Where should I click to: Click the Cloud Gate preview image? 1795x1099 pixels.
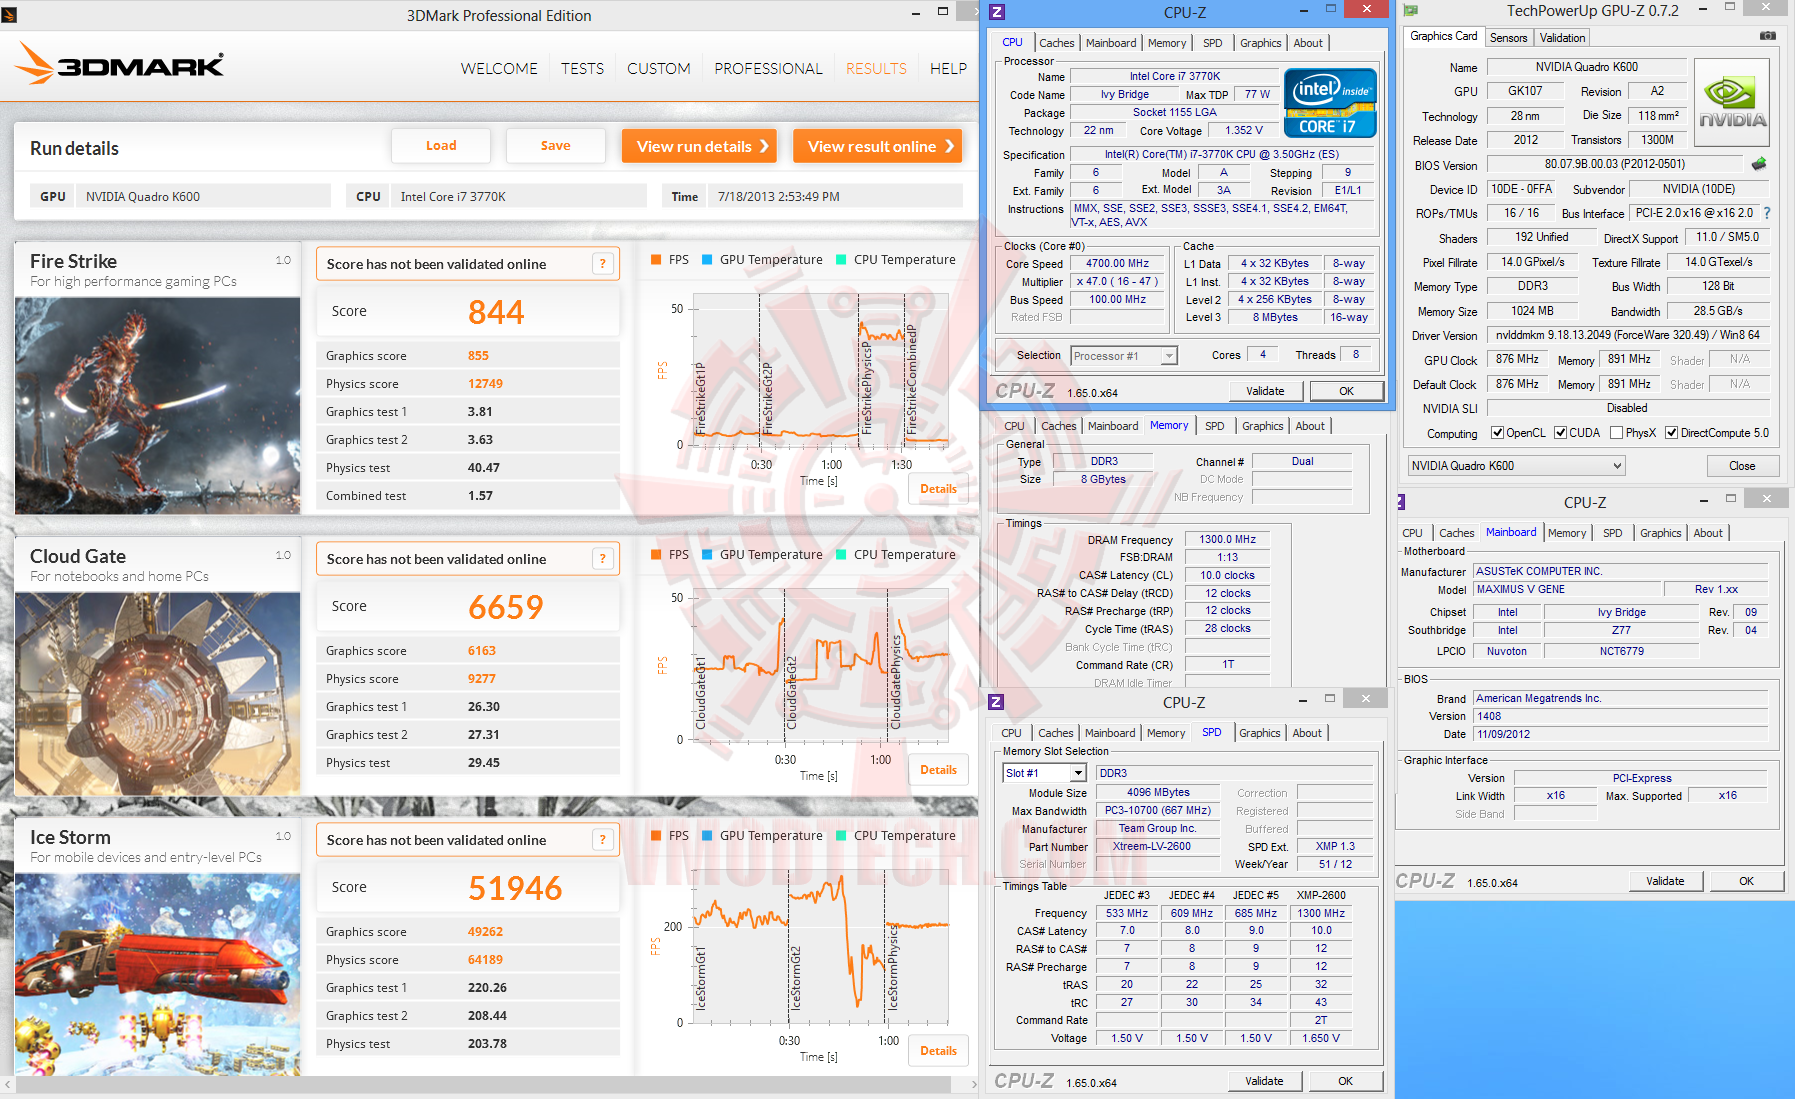[x=158, y=694]
